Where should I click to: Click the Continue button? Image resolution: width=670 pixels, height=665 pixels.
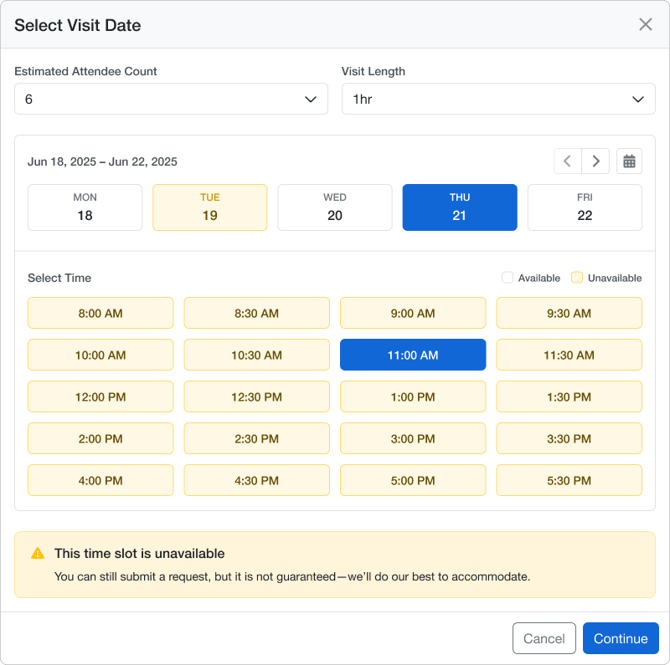pyautogui.click(x=620, y=638)
